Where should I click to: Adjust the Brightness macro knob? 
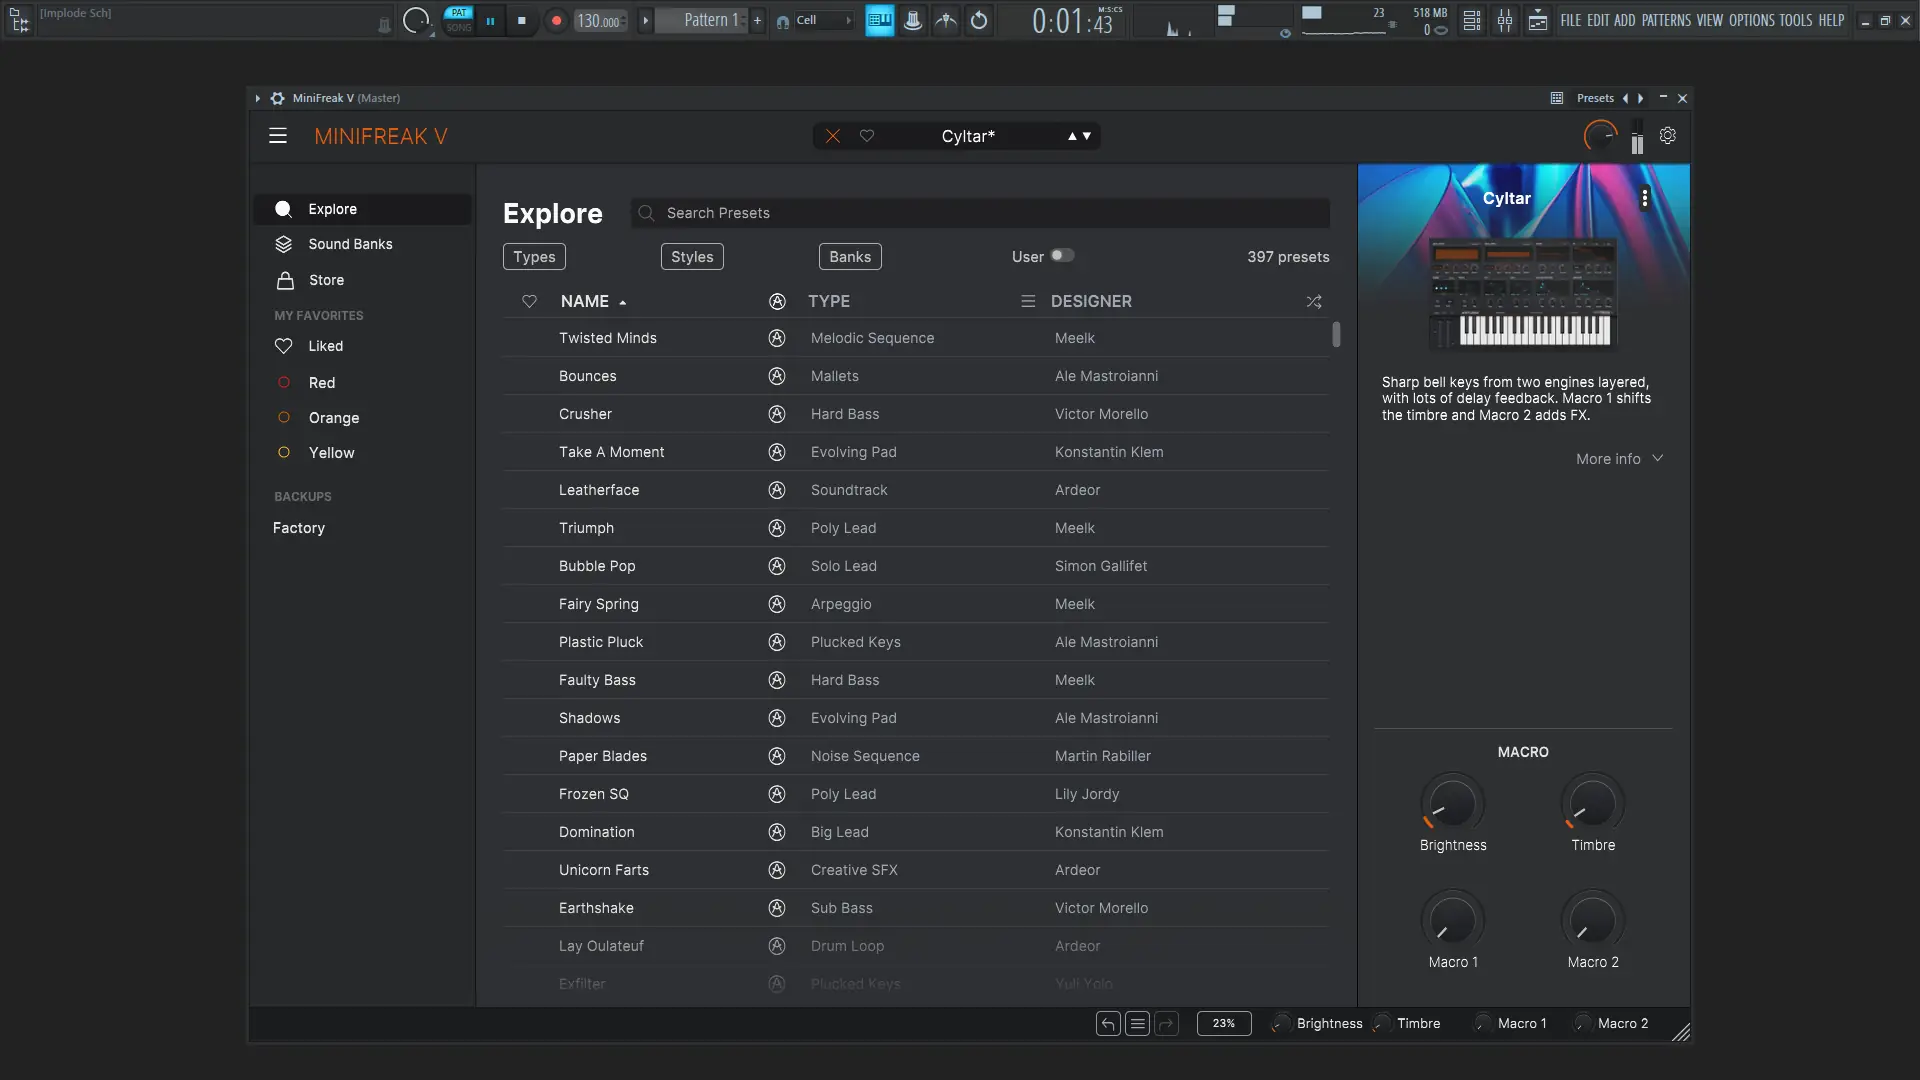pyautogui.click(x=1452, y=802)
